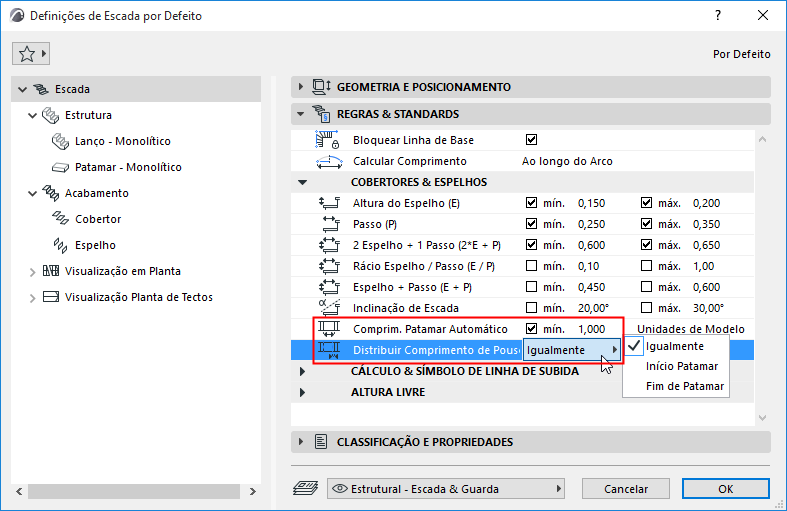Select Espelho in the tree
Screen dimensions: 787x511
coord(95,245)
